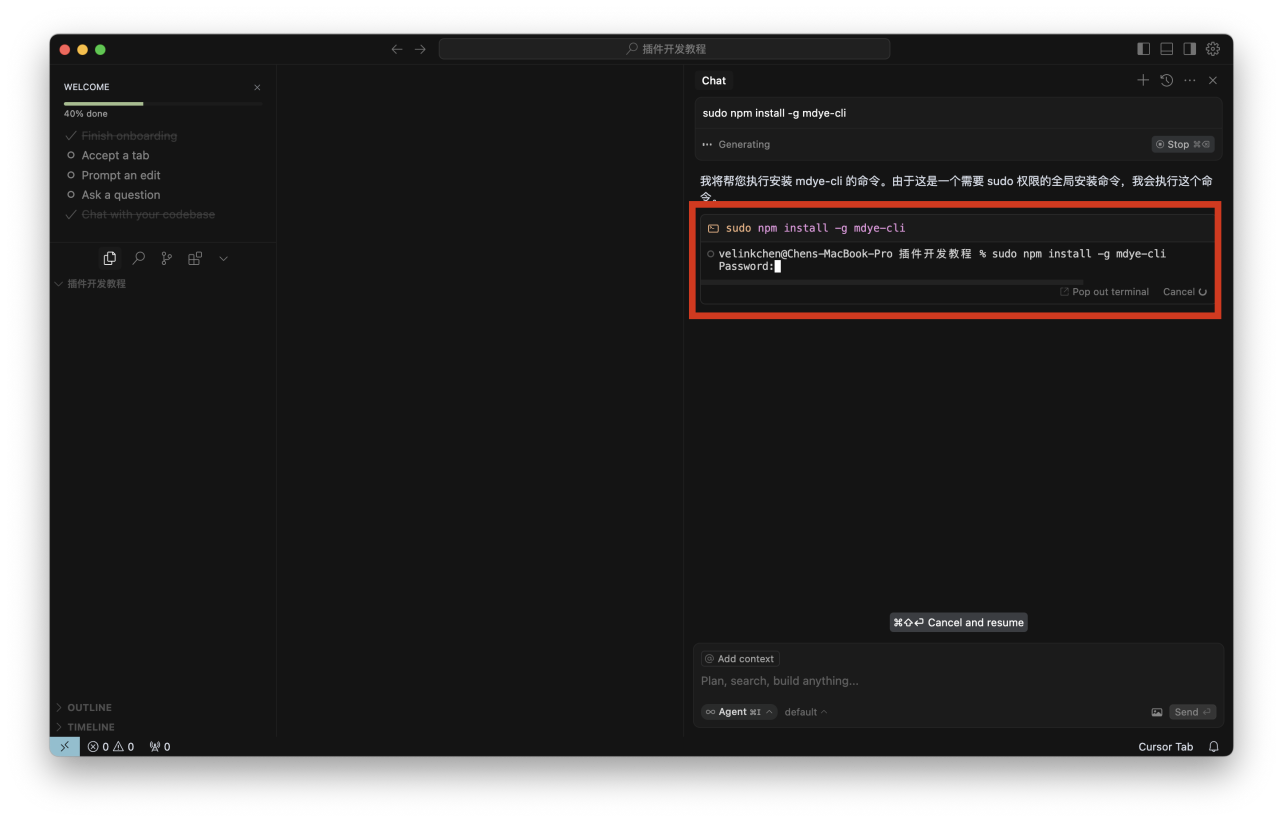This screenshot has height=822, width=1283.
Task: Toggle the primary sidebar layout icon
Action: tap(1144, 49)
